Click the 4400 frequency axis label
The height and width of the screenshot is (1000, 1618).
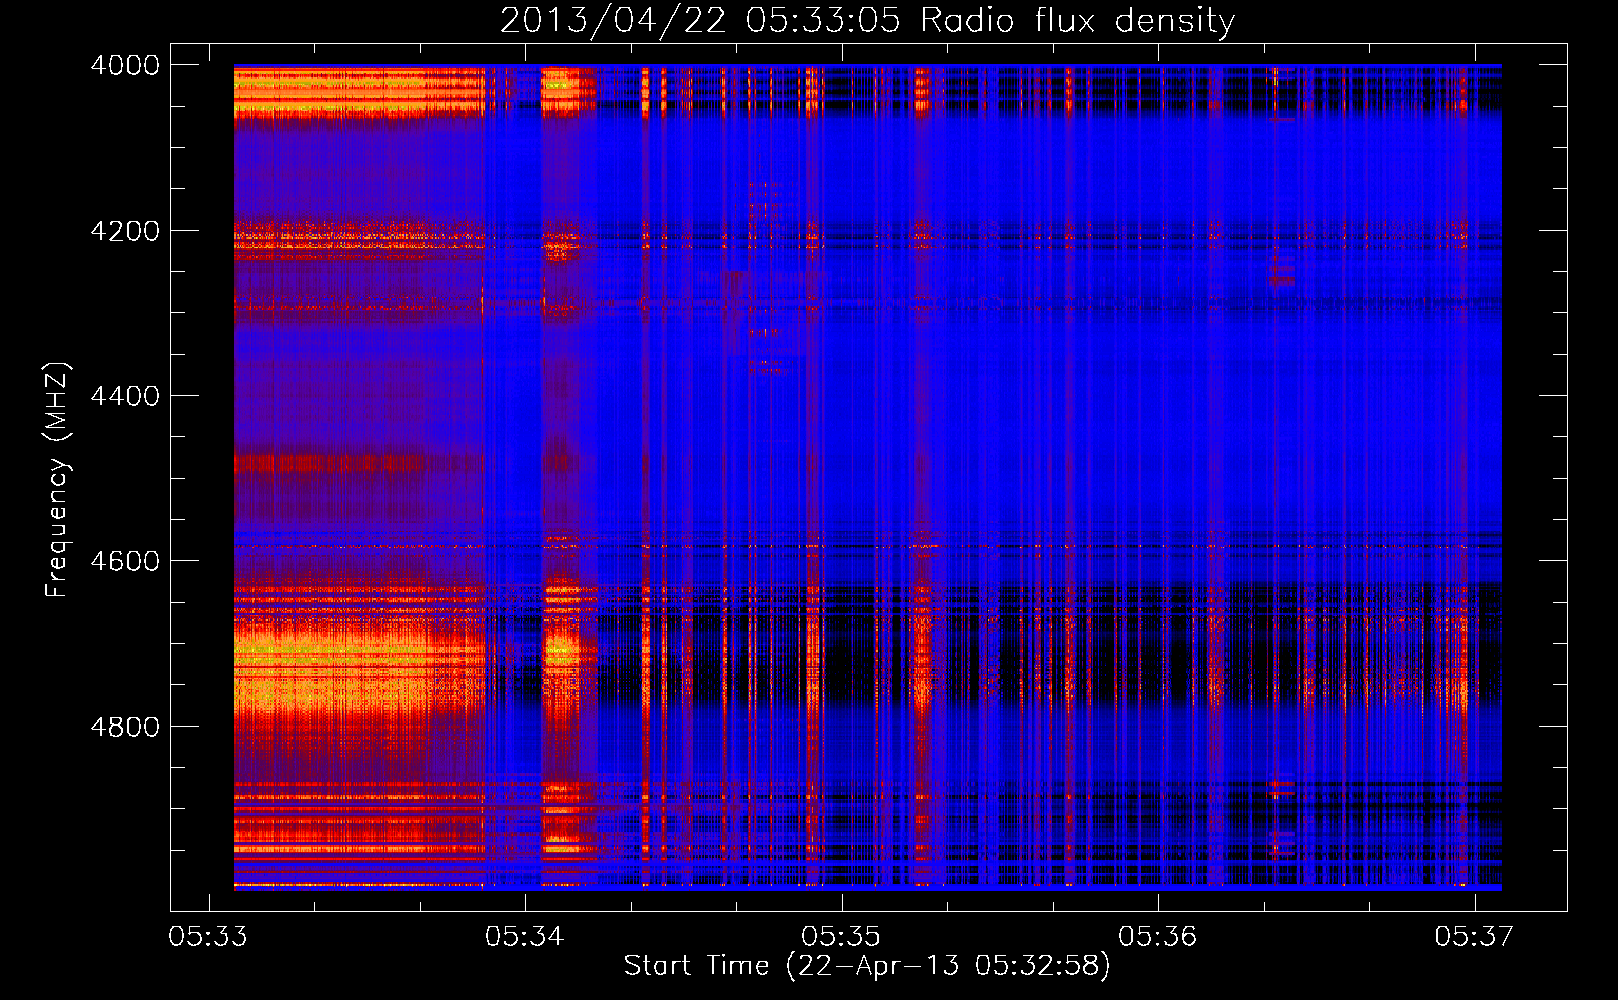[125, 396]
